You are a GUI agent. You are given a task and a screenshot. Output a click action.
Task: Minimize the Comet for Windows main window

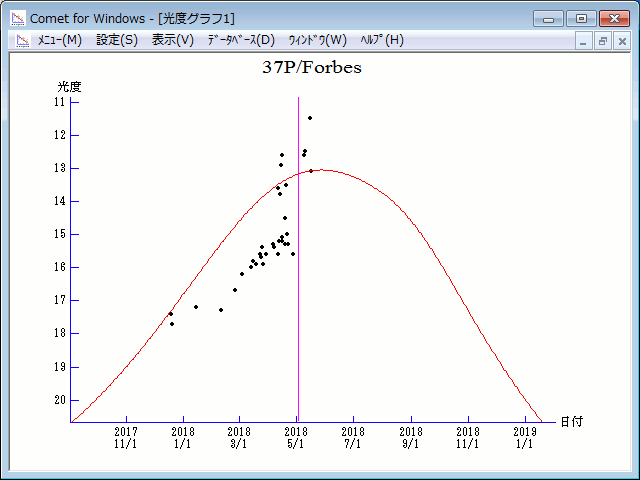[548, 18]
